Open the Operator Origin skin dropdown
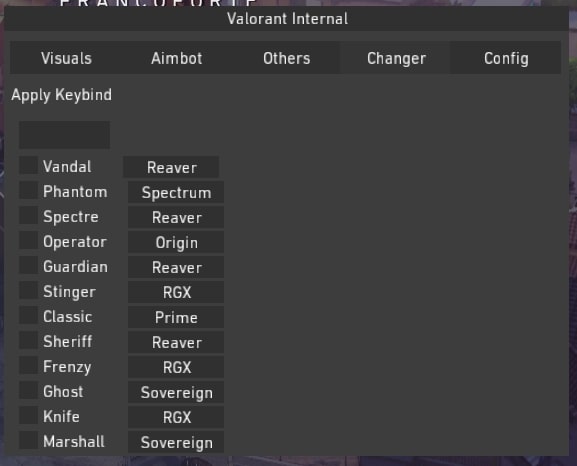 coord(176,242)
